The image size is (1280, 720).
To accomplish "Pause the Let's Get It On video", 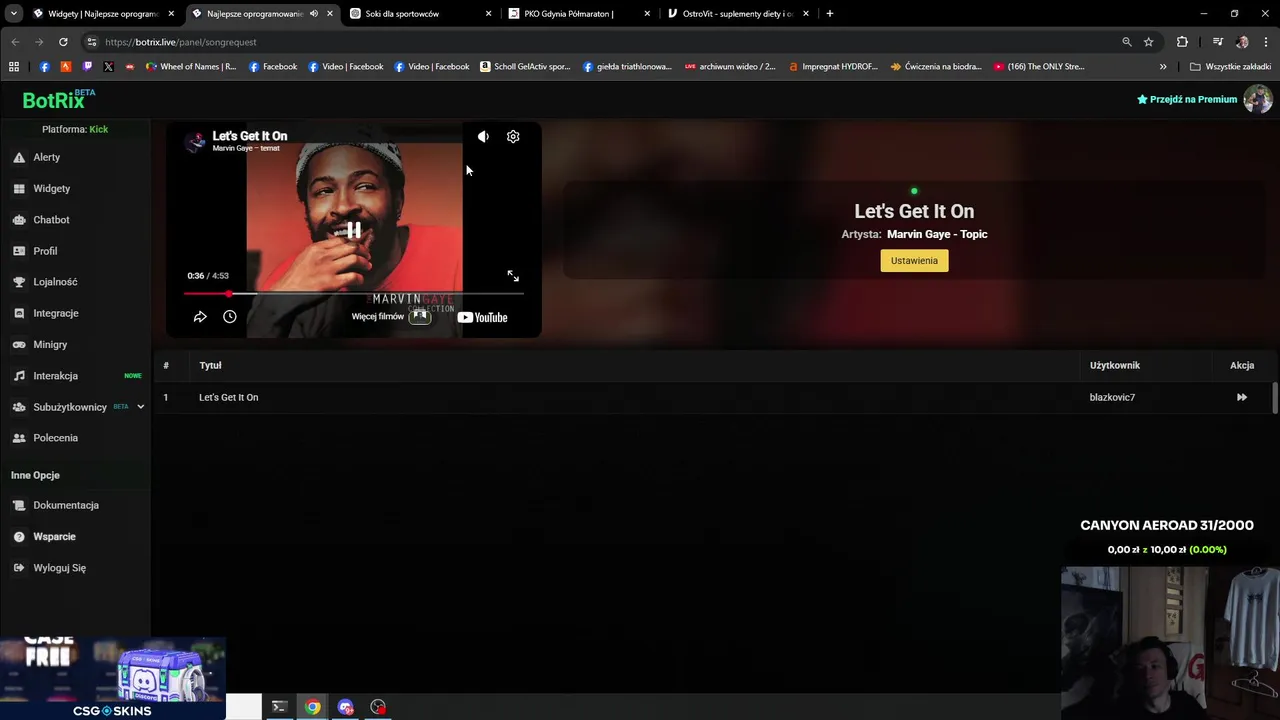I will tap(353, 230).
